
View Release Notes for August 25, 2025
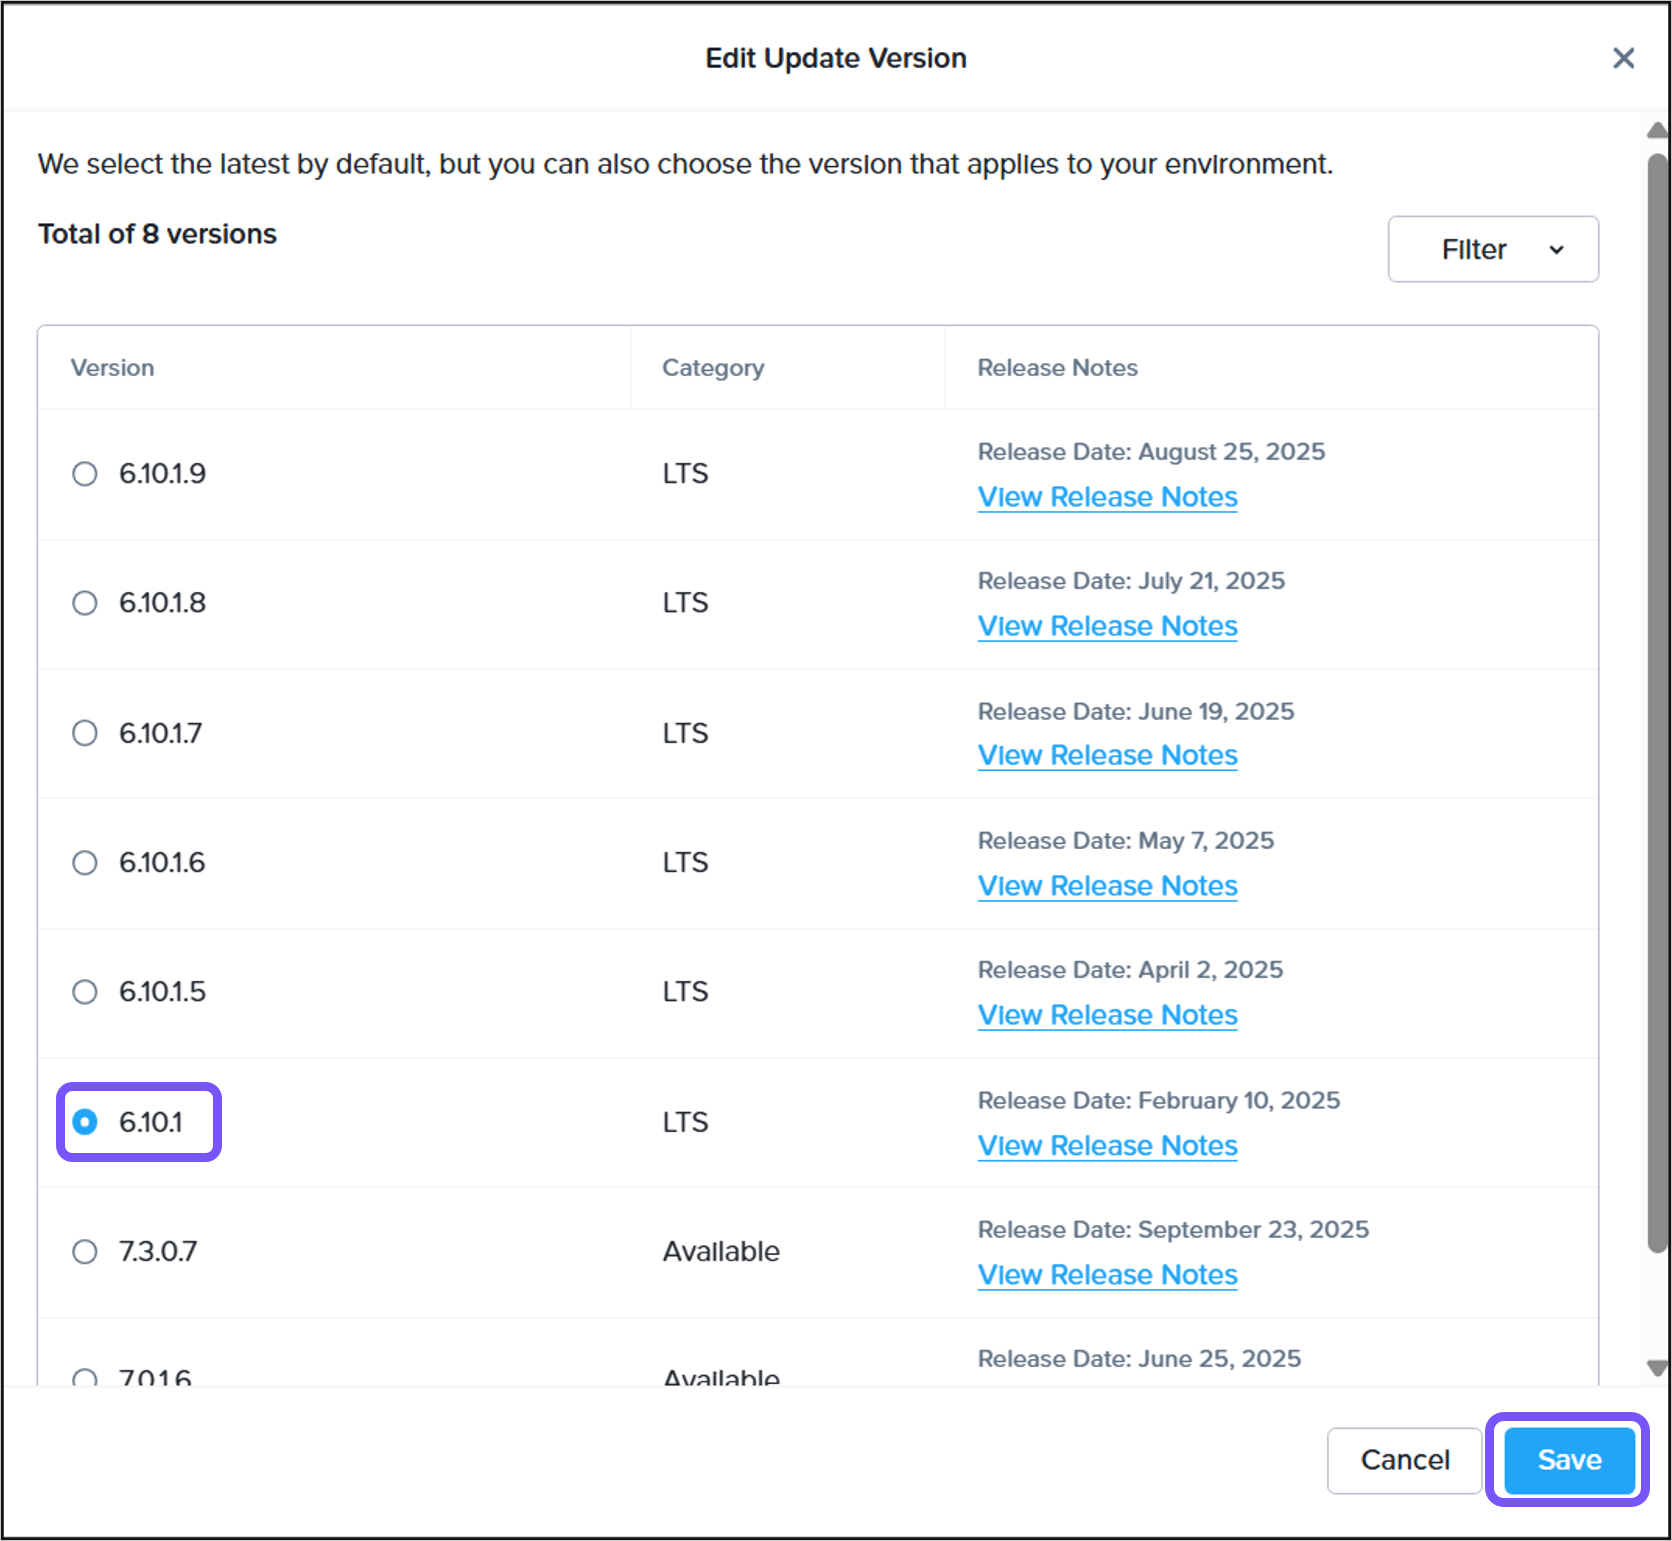tap(1107, 497)
